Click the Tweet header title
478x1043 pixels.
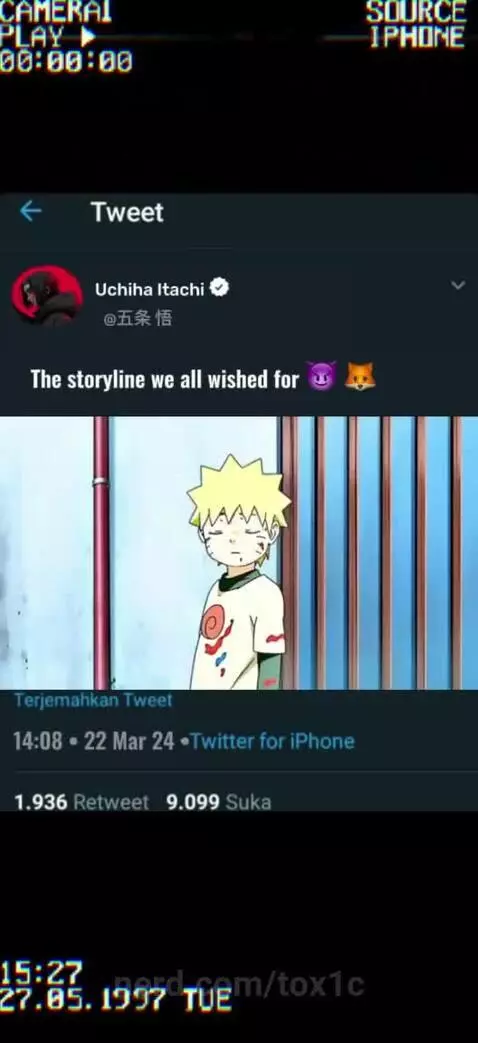click(127, 212)
